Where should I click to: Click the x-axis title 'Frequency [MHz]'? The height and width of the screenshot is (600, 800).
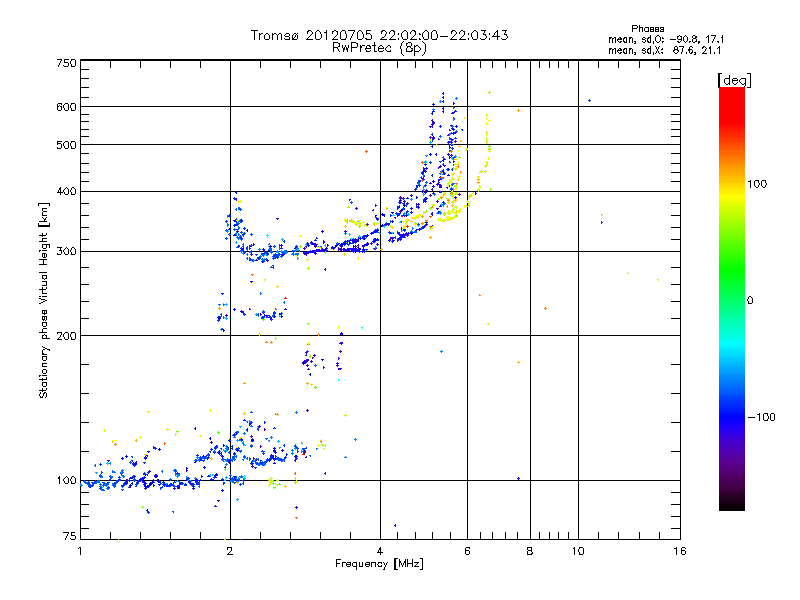[379, 564]
